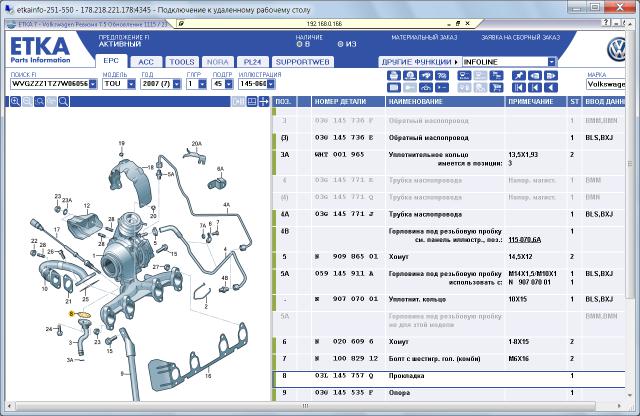Click the horizontal scrollbar thumb at the bottom
The height and width of the screenshot is (416, 640).
[305, 406]
